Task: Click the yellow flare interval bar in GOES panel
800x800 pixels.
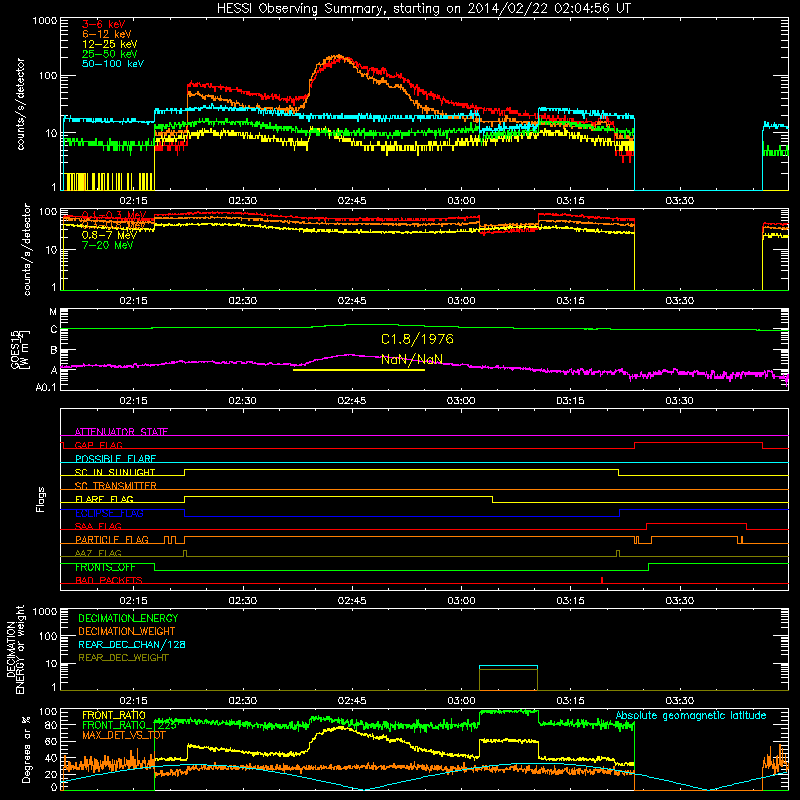Action: pyautogui.click(x=359, y=370)
